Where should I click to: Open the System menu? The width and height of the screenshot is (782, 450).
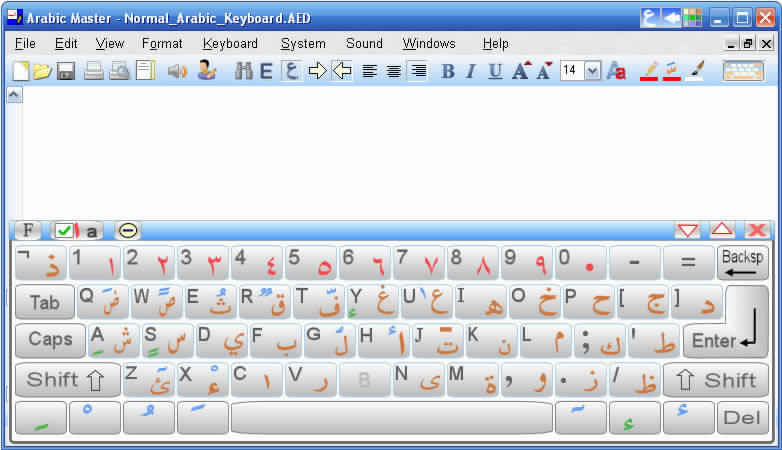point(303,44)
